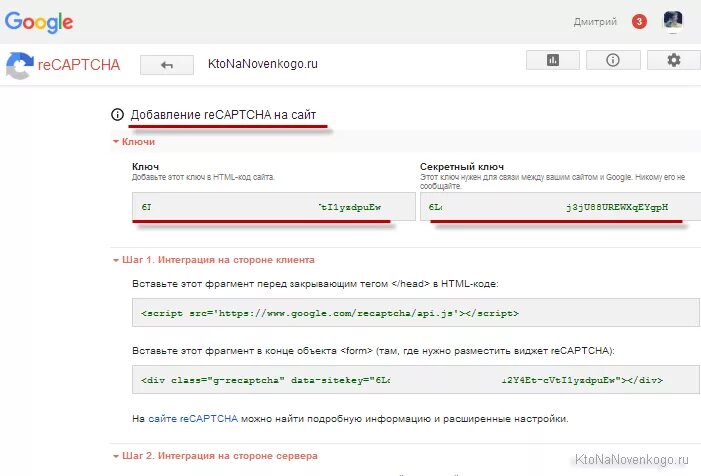Screen dimensions: 701x476
Task: Select the script src api.js code box
Action: [x=416, y=313]
